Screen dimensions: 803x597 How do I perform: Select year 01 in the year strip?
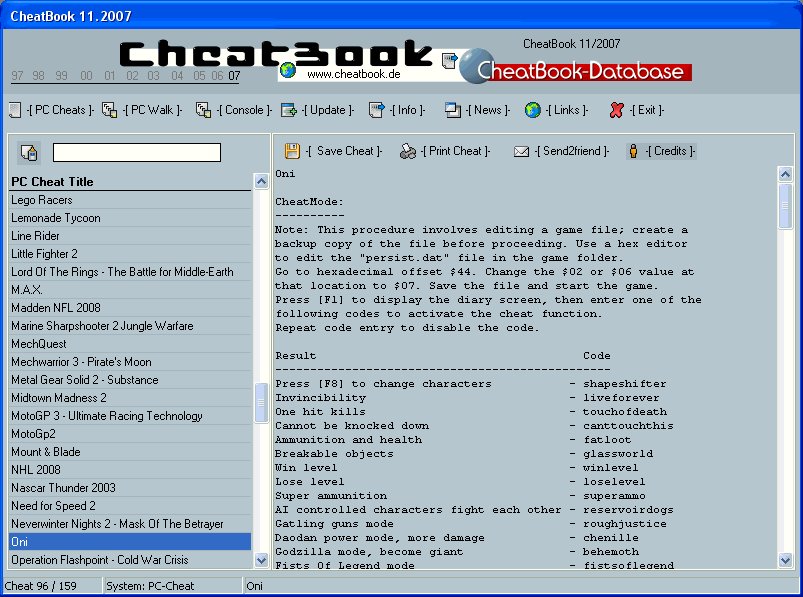[110, 76]
